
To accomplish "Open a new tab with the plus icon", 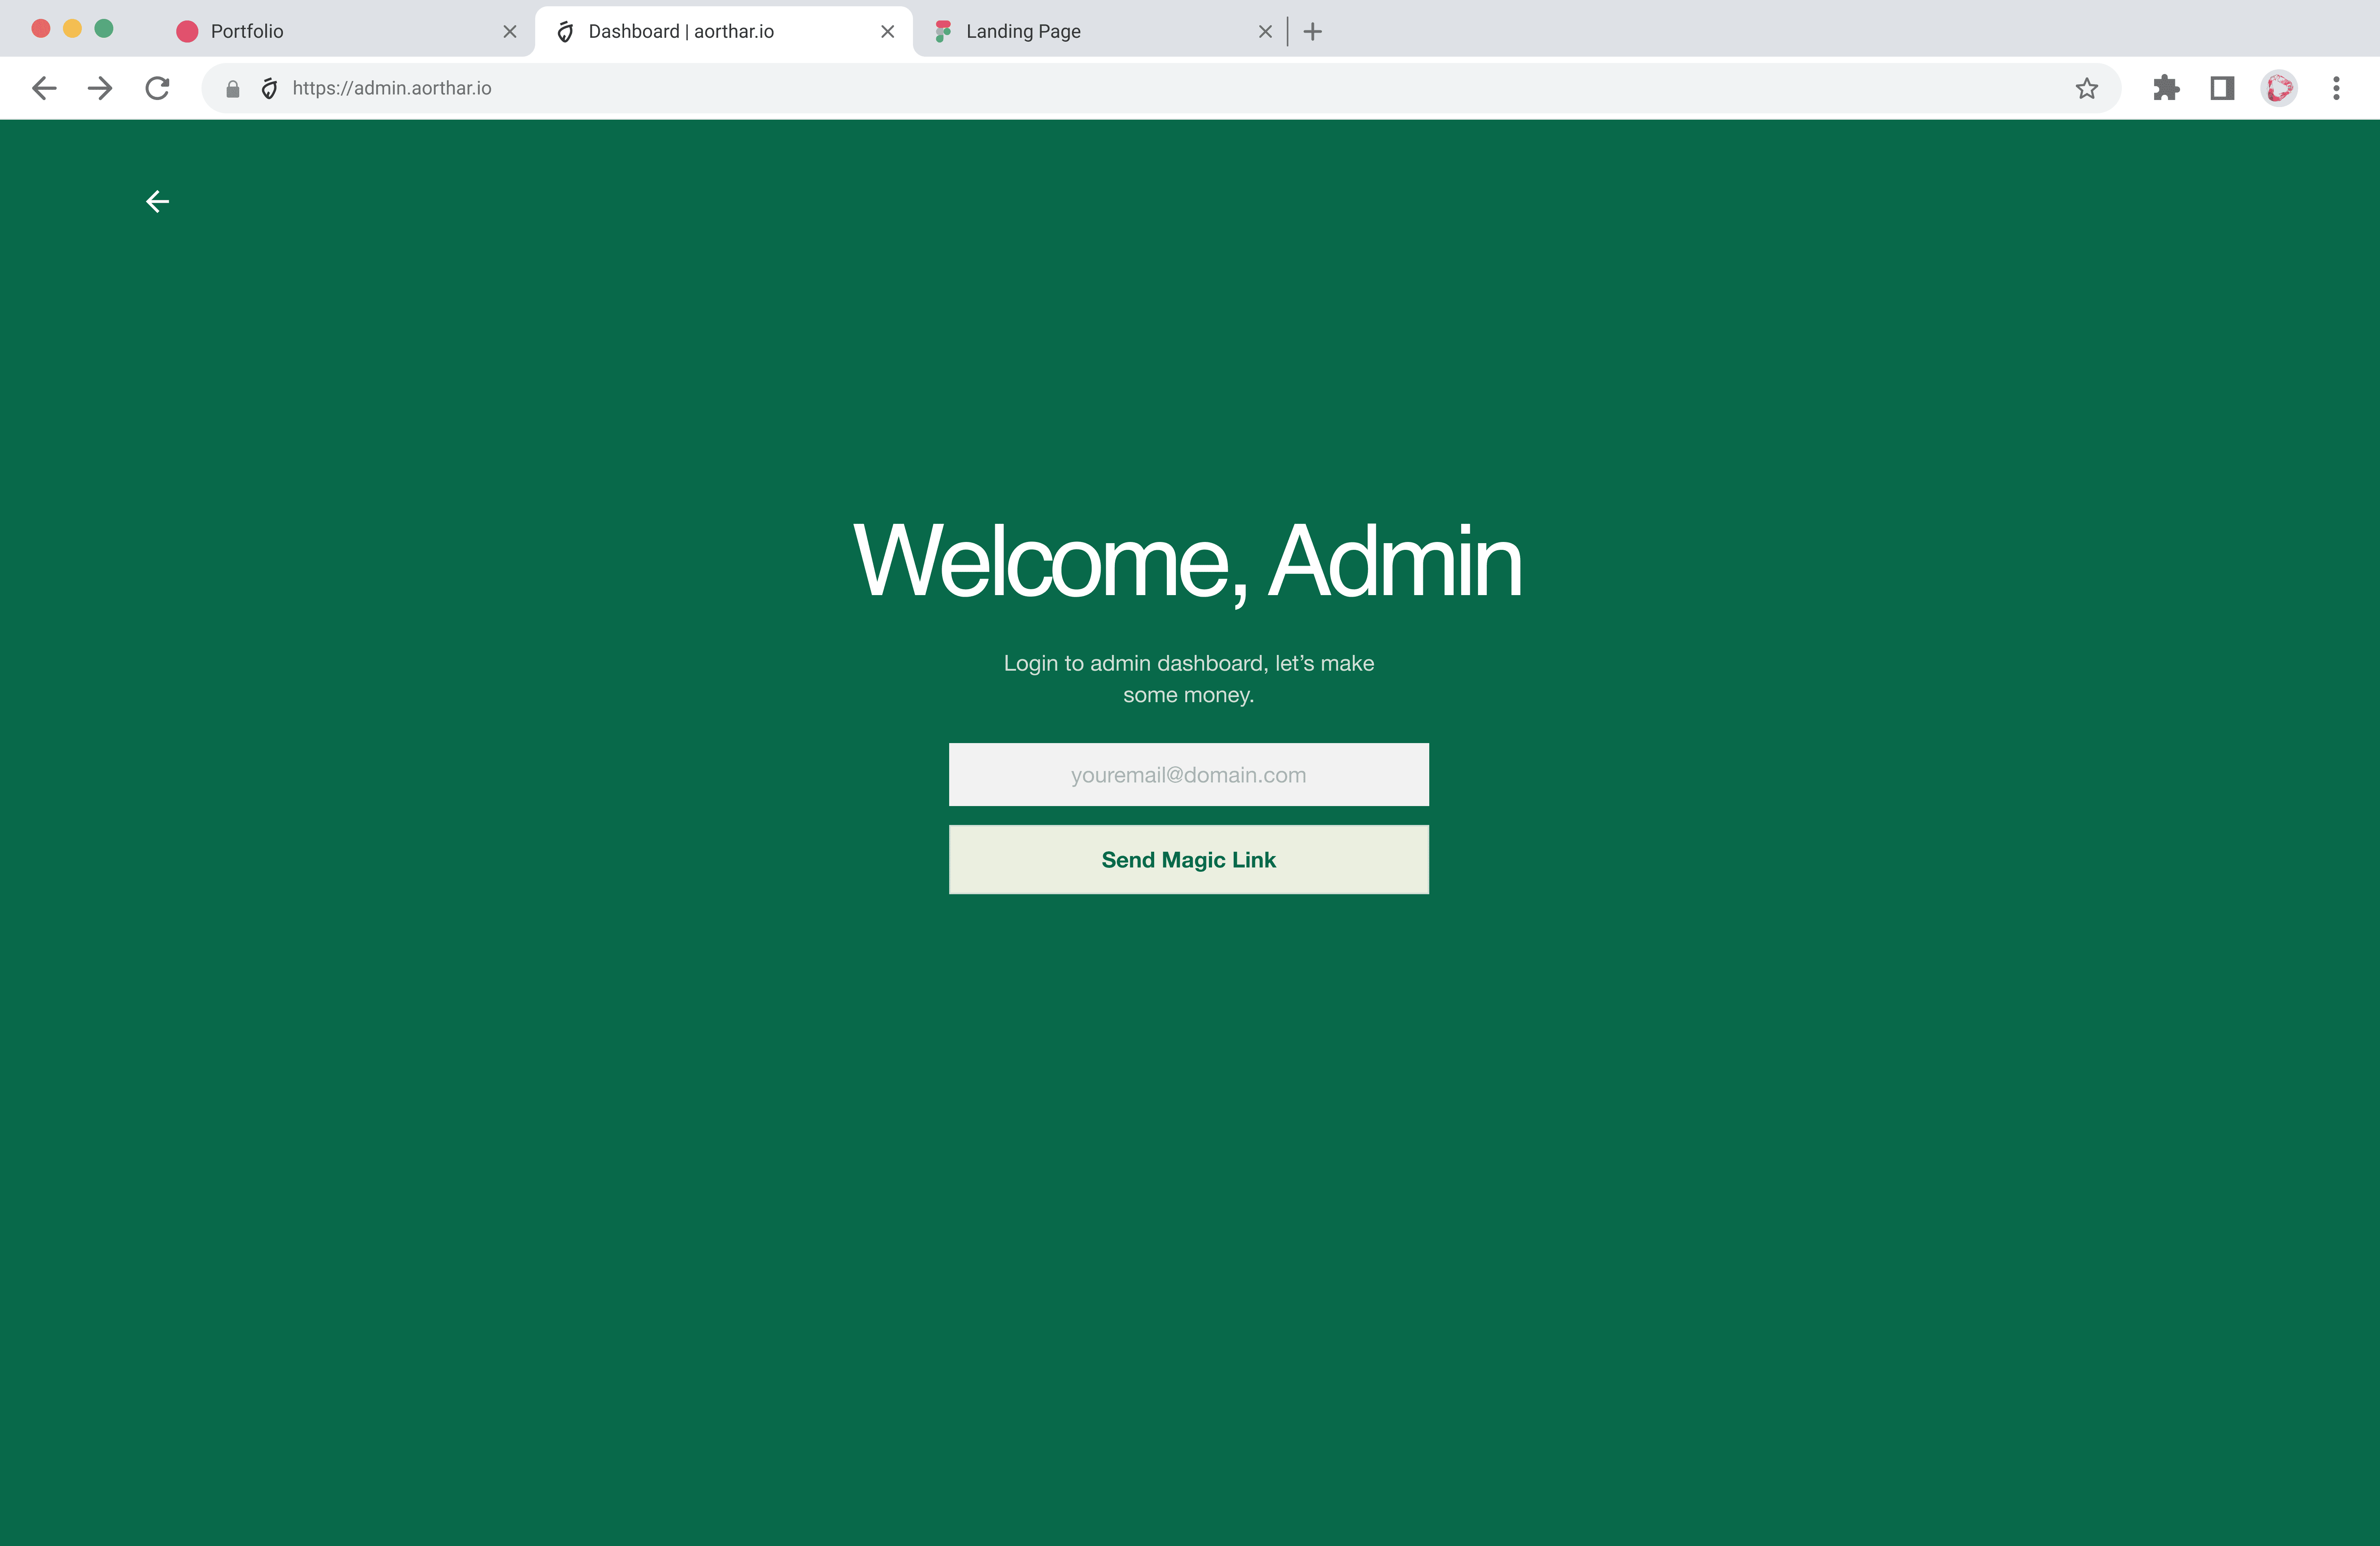I will (1313, 32).
